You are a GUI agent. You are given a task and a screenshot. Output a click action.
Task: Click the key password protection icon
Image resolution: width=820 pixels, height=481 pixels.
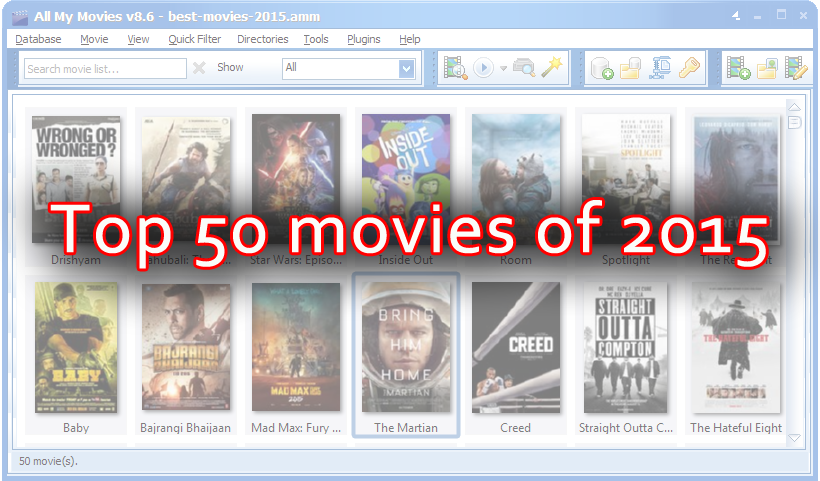tap(689, 67)
